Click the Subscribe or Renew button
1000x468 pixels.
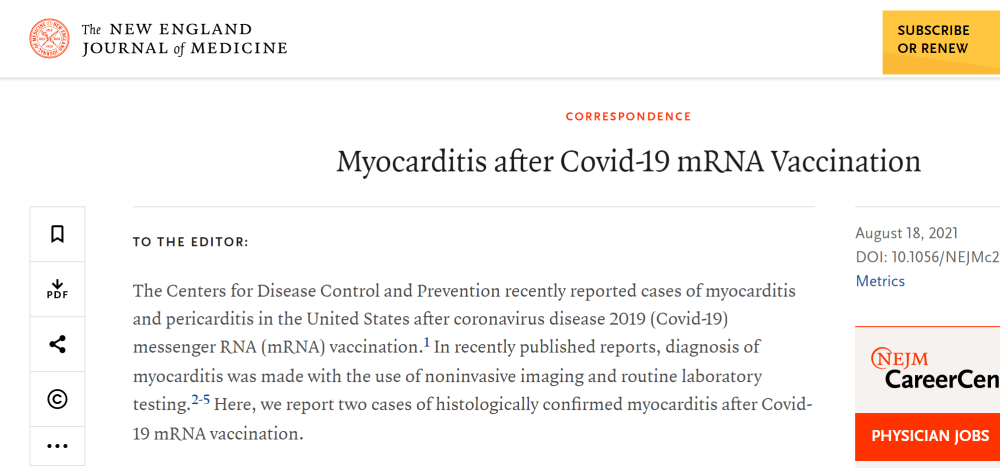click(x=940, y=40)
